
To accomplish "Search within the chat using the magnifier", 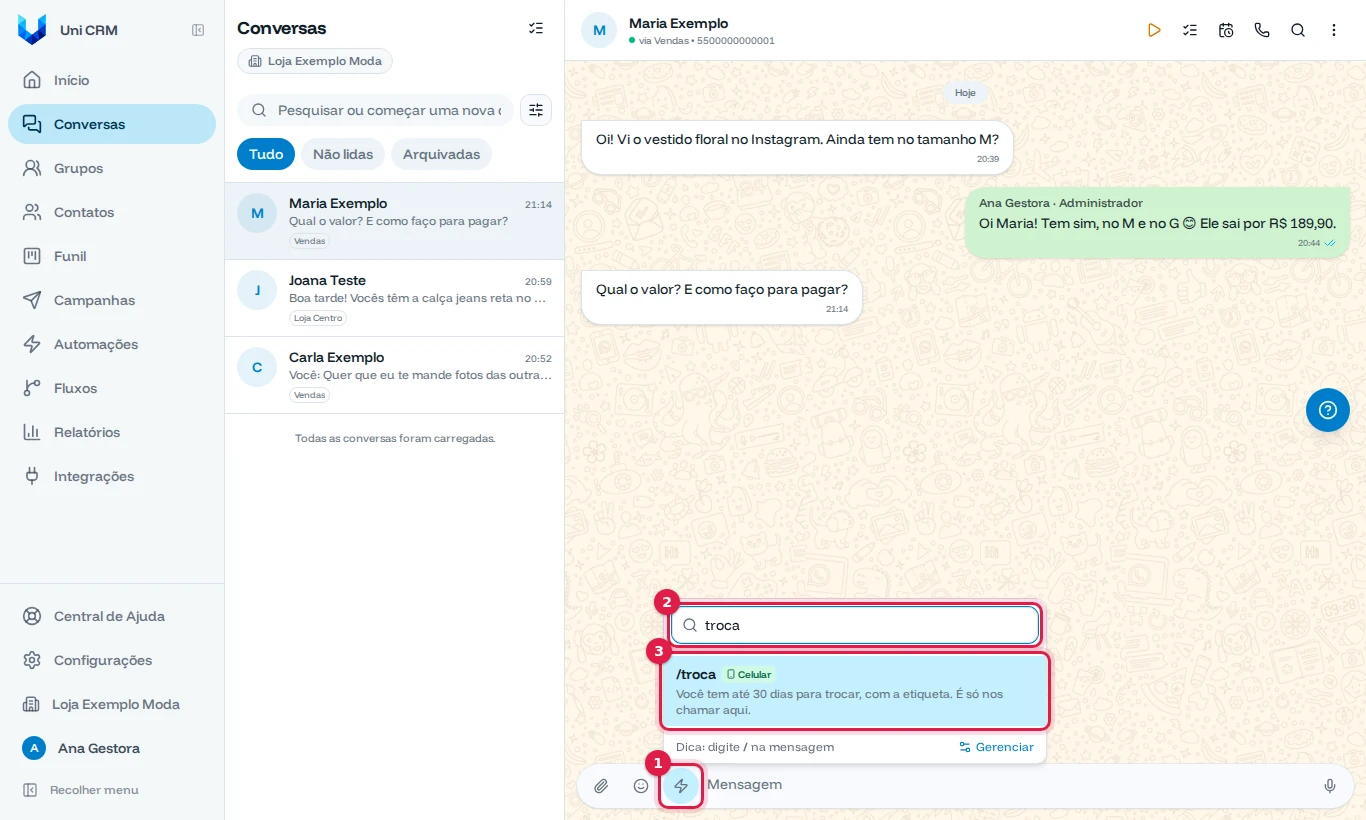I will click(1298, 30).
